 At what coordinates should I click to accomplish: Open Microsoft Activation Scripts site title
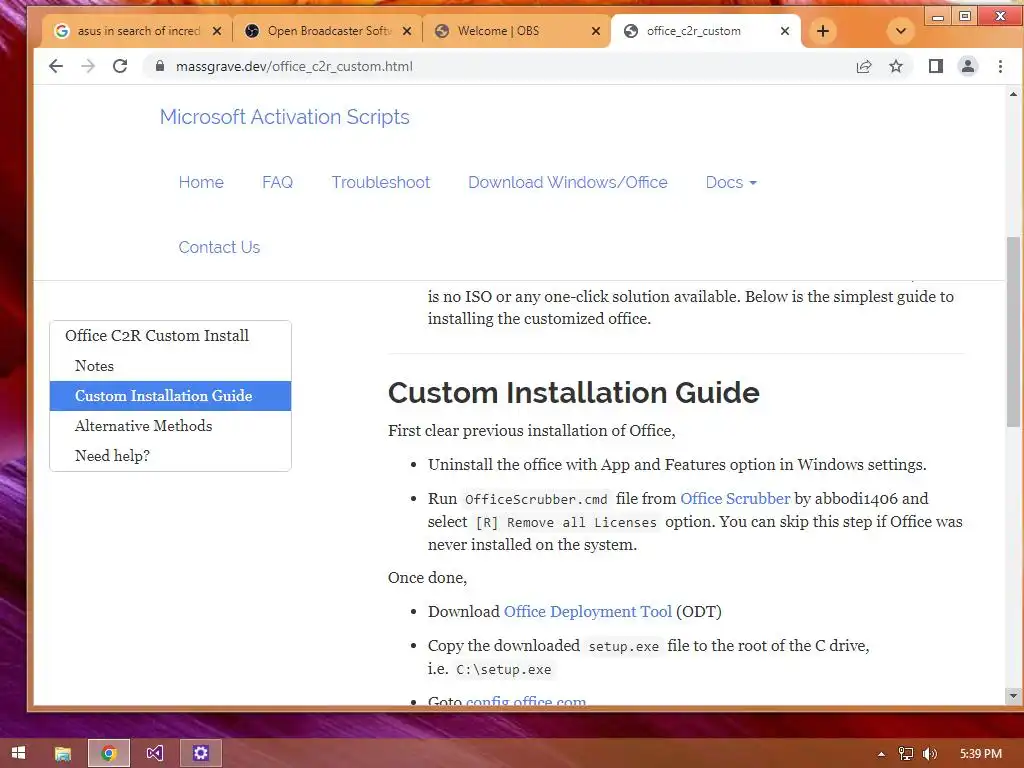tap(285, 117)
